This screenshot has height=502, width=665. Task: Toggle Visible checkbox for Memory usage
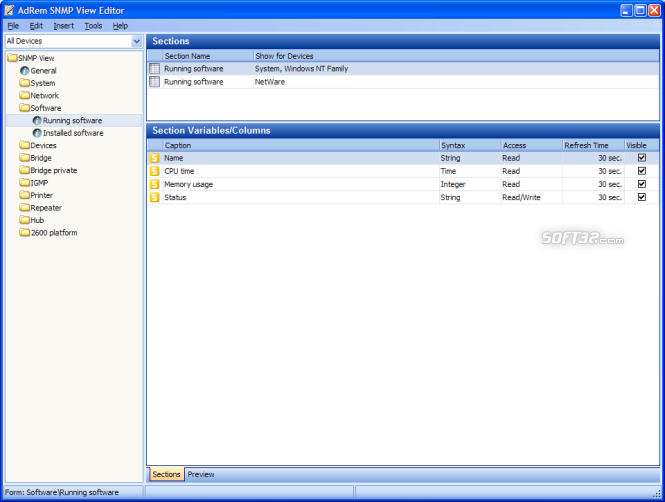[x=642, y=184]
